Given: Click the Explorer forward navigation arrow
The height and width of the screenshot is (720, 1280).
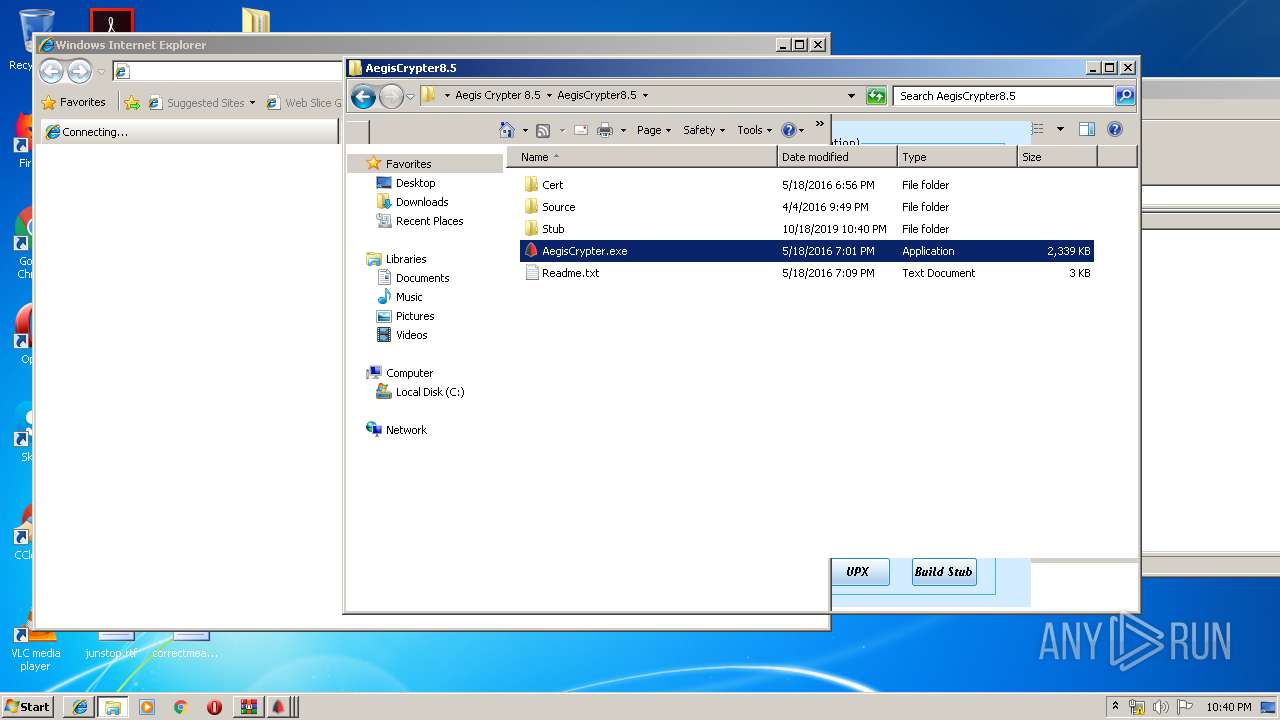Looking at the screenshot, I should (391, 96).
